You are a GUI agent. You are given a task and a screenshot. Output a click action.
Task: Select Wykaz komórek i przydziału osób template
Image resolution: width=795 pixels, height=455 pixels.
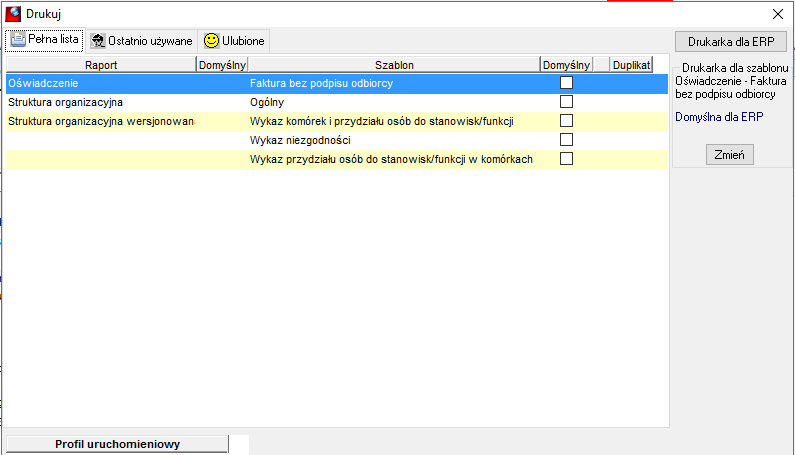click(381, 121)
